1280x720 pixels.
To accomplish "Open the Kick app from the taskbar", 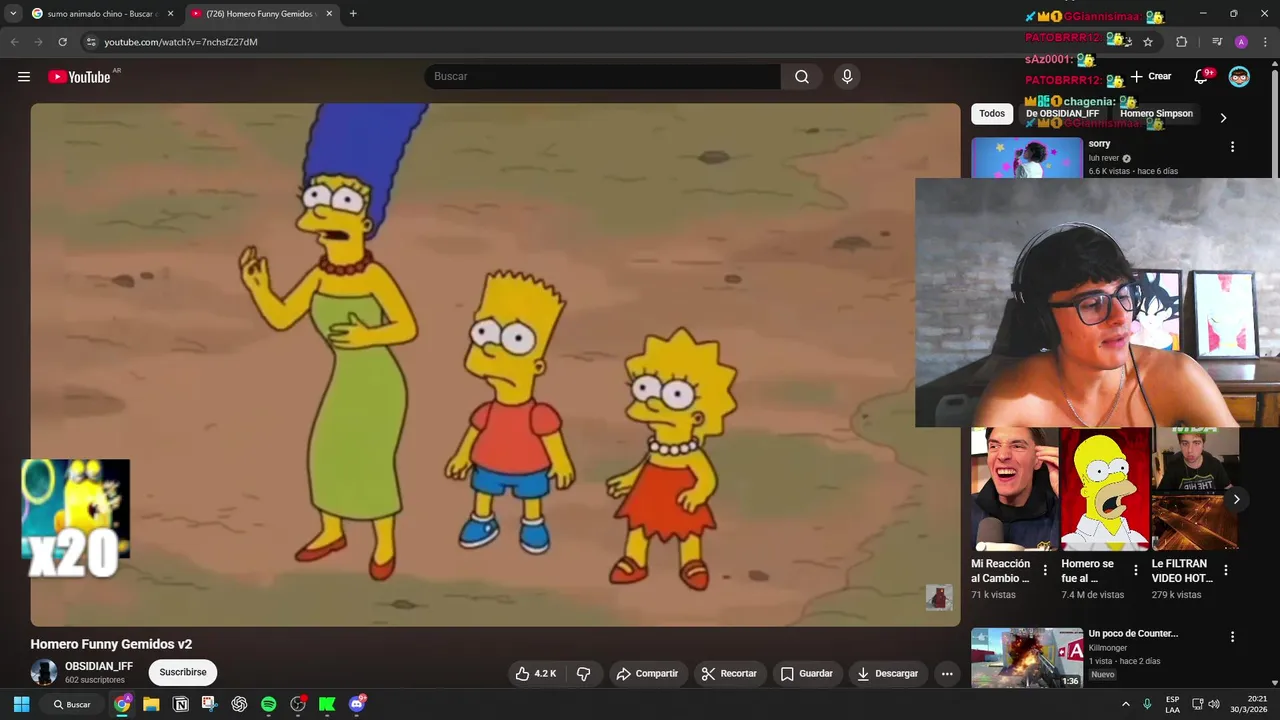I will tap(327, 704).
